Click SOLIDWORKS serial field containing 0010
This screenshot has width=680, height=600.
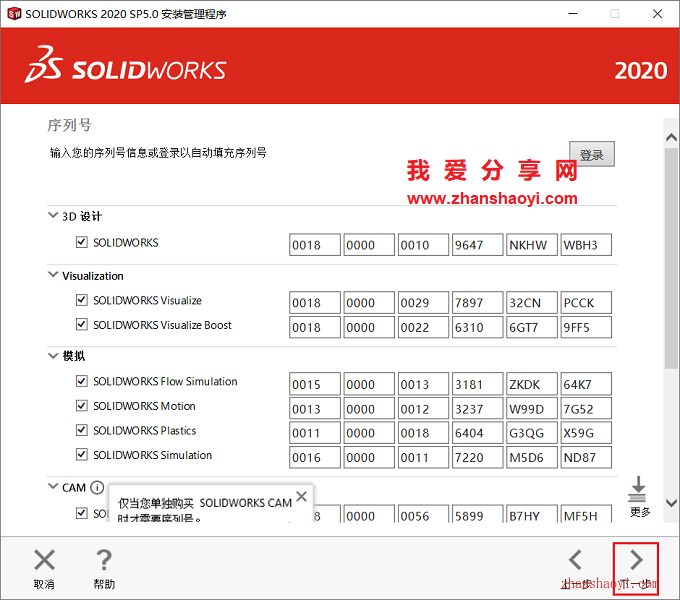coord(423,245)
